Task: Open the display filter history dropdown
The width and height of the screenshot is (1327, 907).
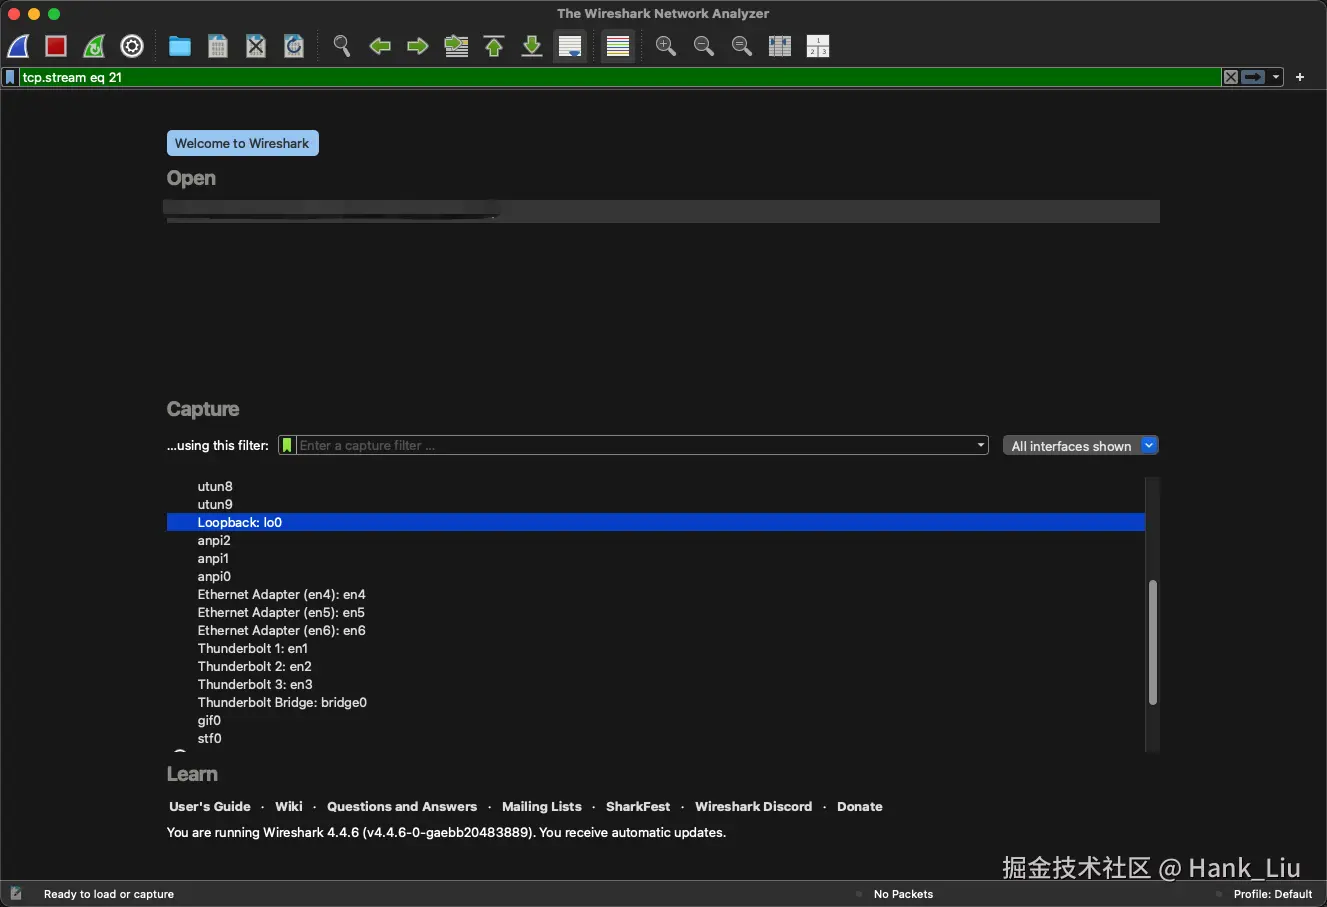Action: click(1276, 77)
